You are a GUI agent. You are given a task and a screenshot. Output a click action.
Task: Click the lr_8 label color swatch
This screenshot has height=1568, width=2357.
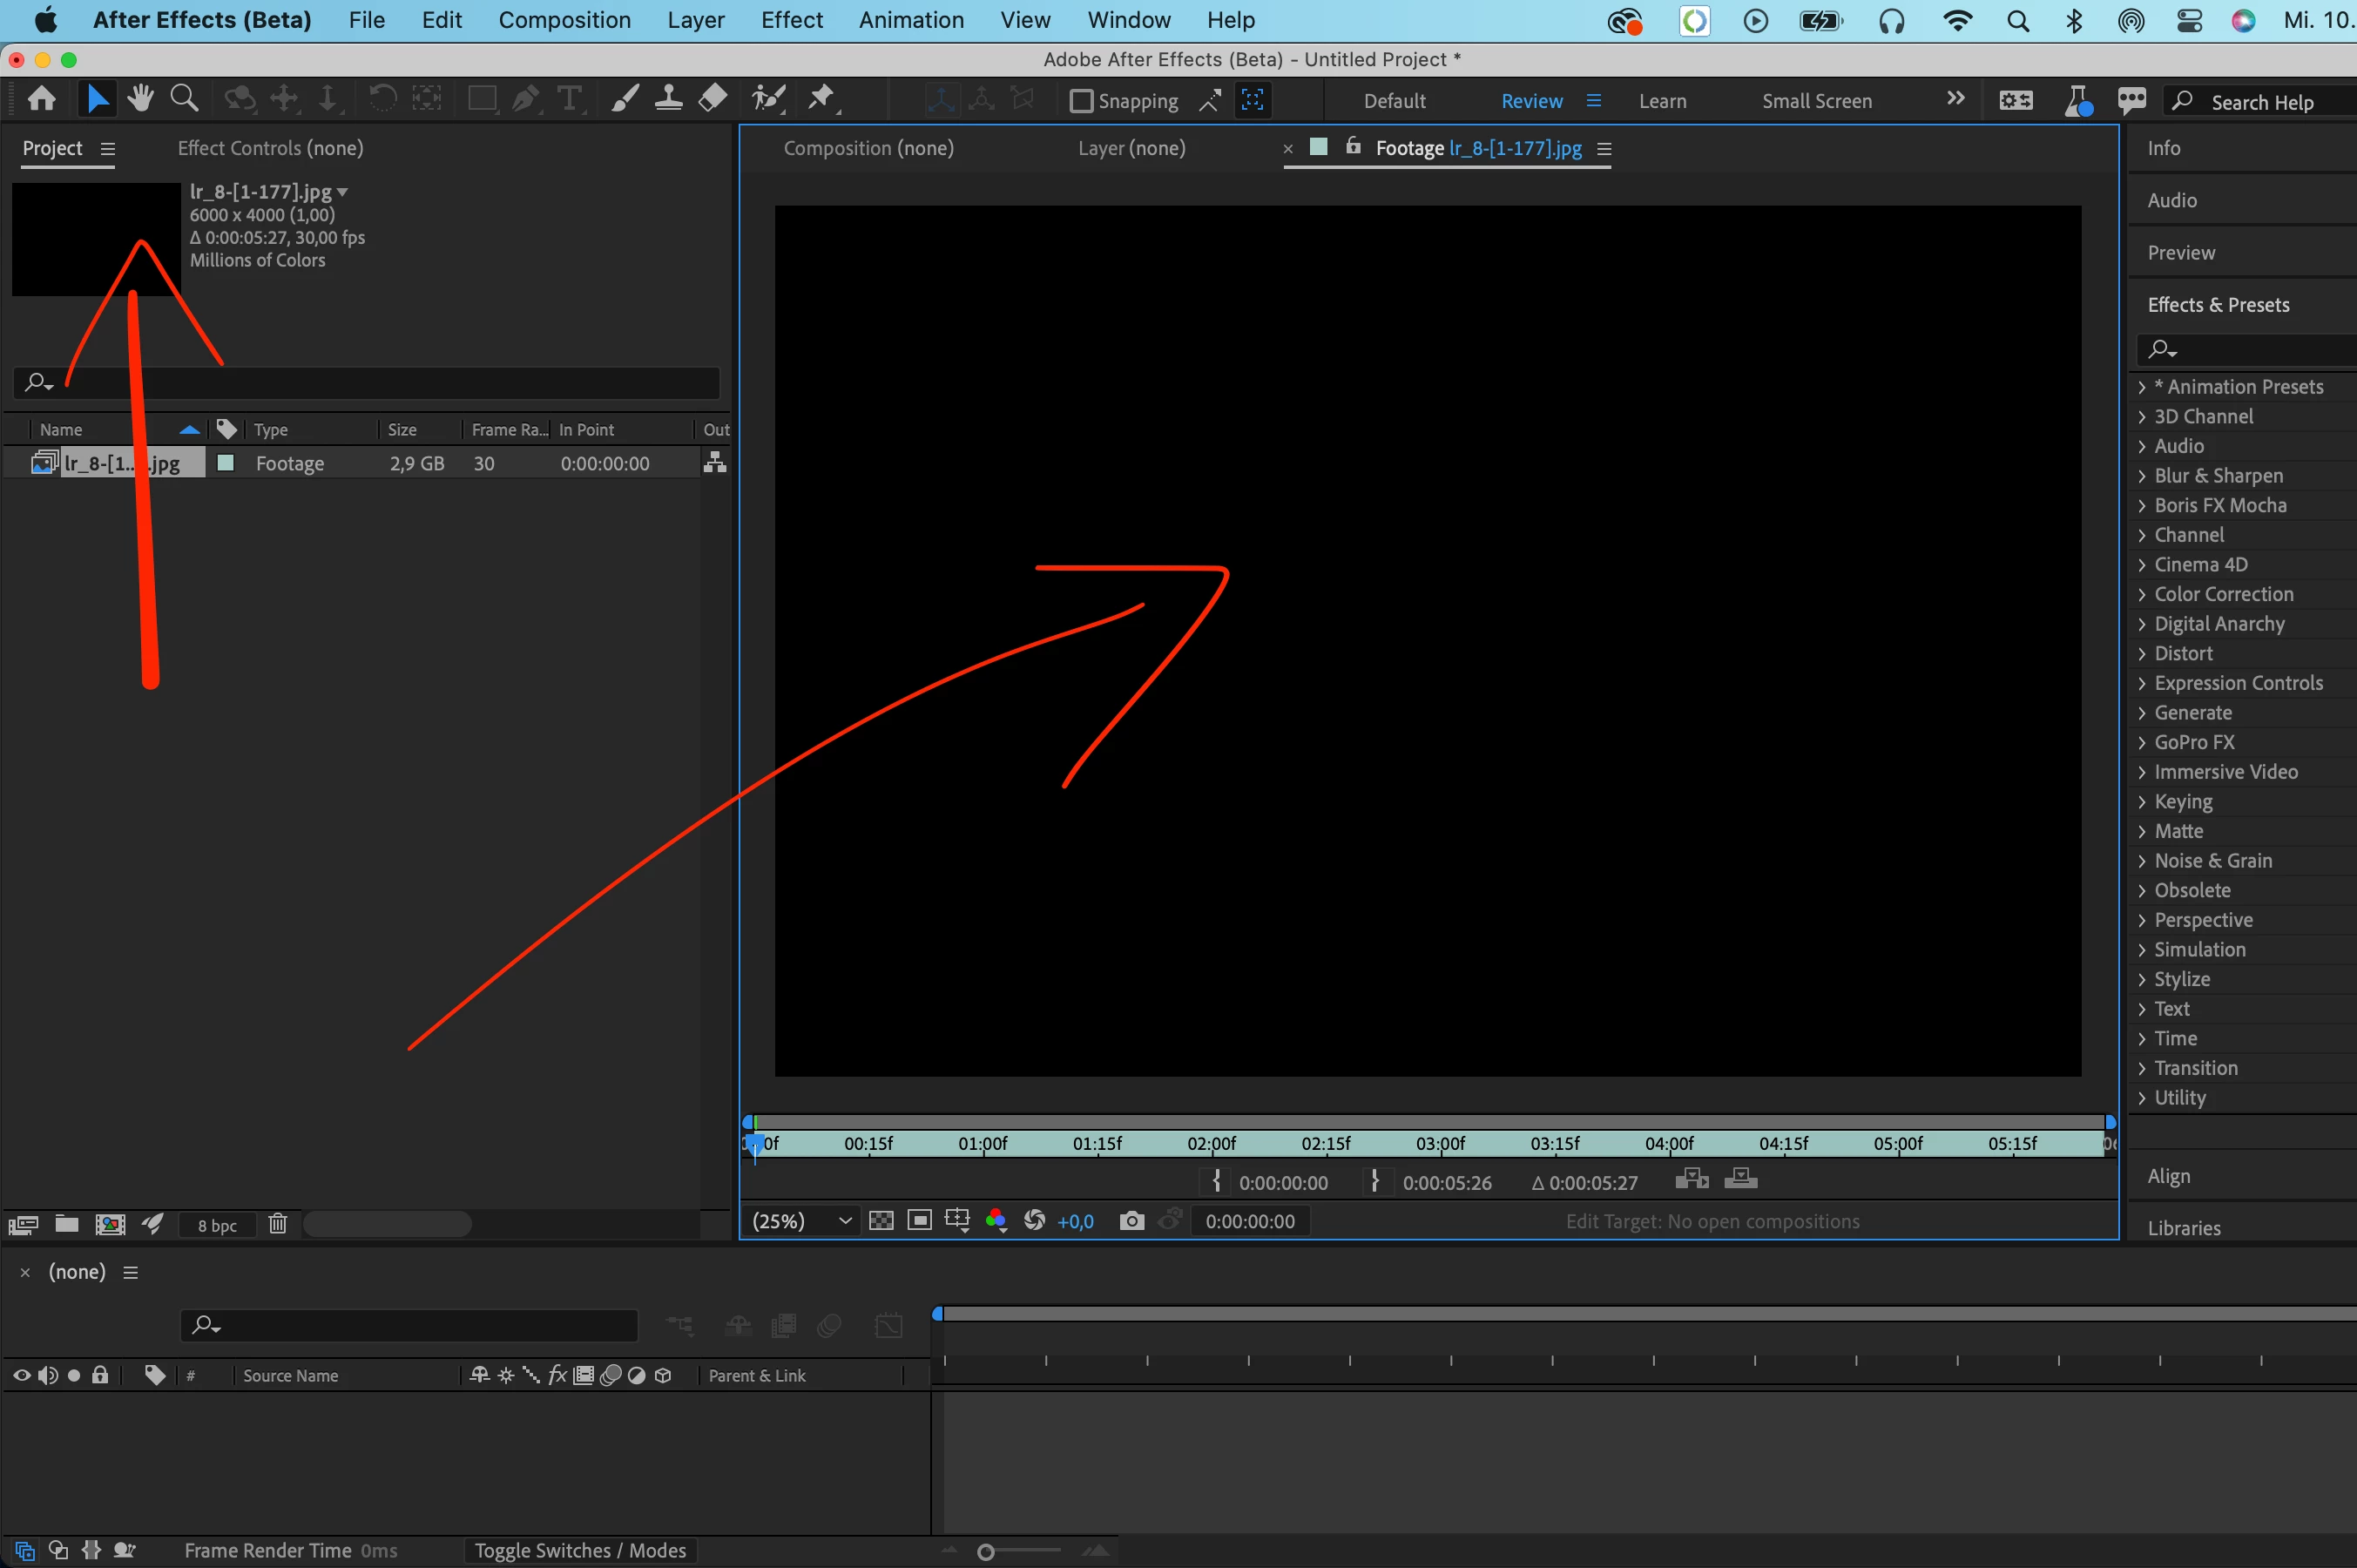coord(226,463)
